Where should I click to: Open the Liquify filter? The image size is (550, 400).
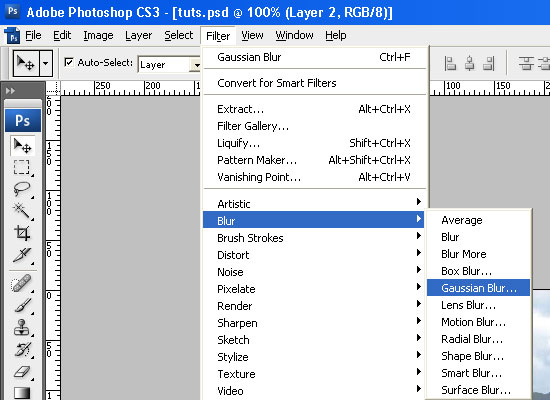[314, 143]
